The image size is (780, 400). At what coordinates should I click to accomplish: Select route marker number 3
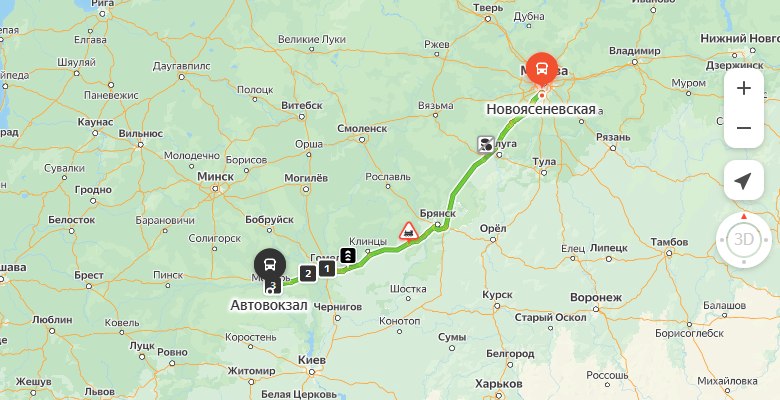[x=274, y=286]
